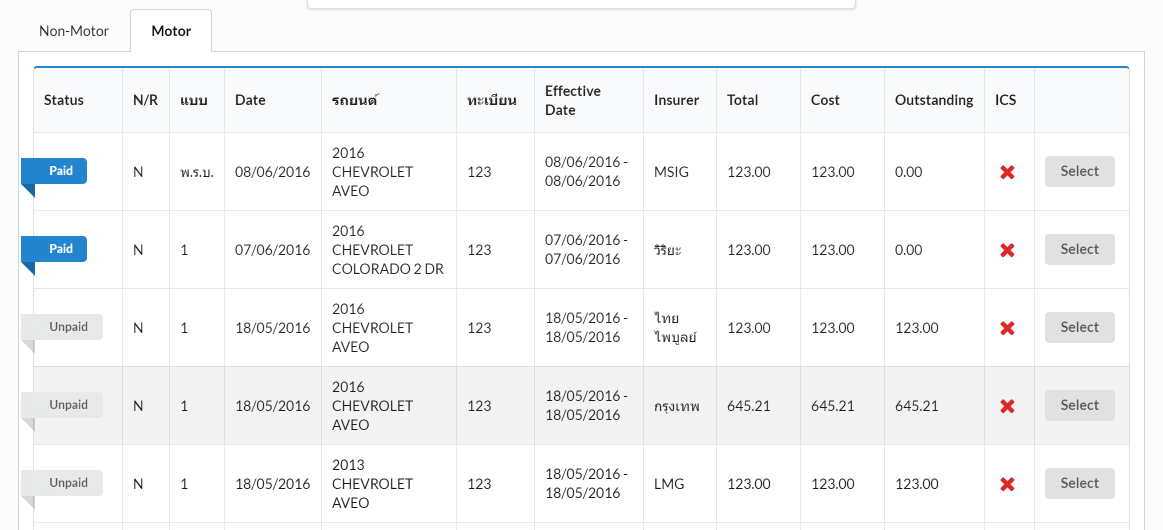Click the Effective Date column header

coord(573,100)
